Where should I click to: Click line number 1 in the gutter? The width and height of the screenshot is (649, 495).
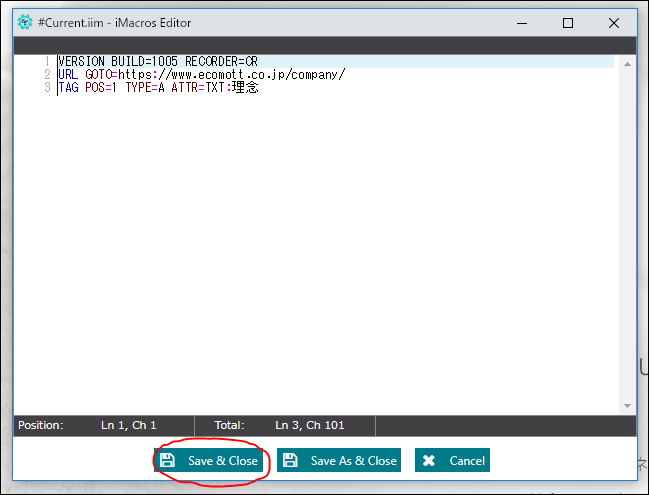point(47,61)
